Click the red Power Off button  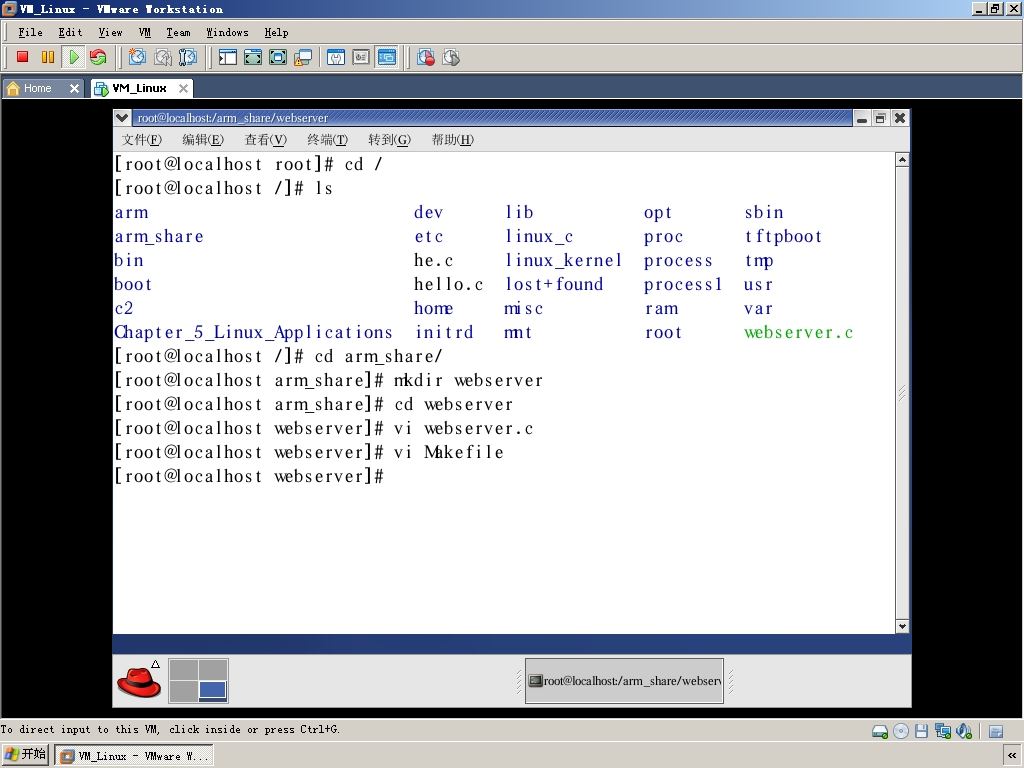click(22, 57)
